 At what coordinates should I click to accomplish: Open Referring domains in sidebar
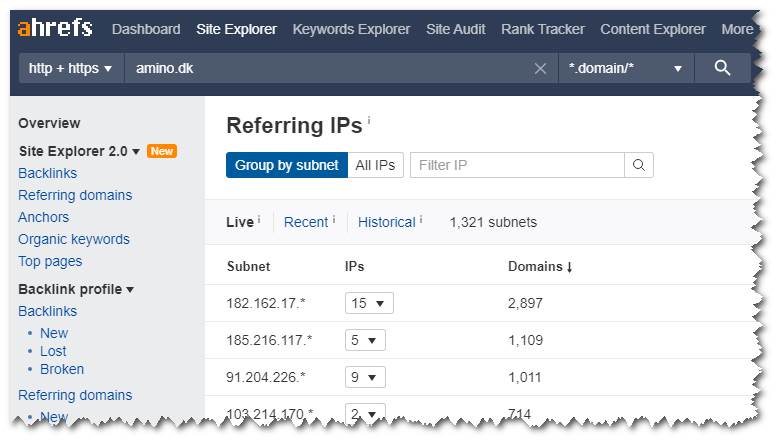(75, 195)
